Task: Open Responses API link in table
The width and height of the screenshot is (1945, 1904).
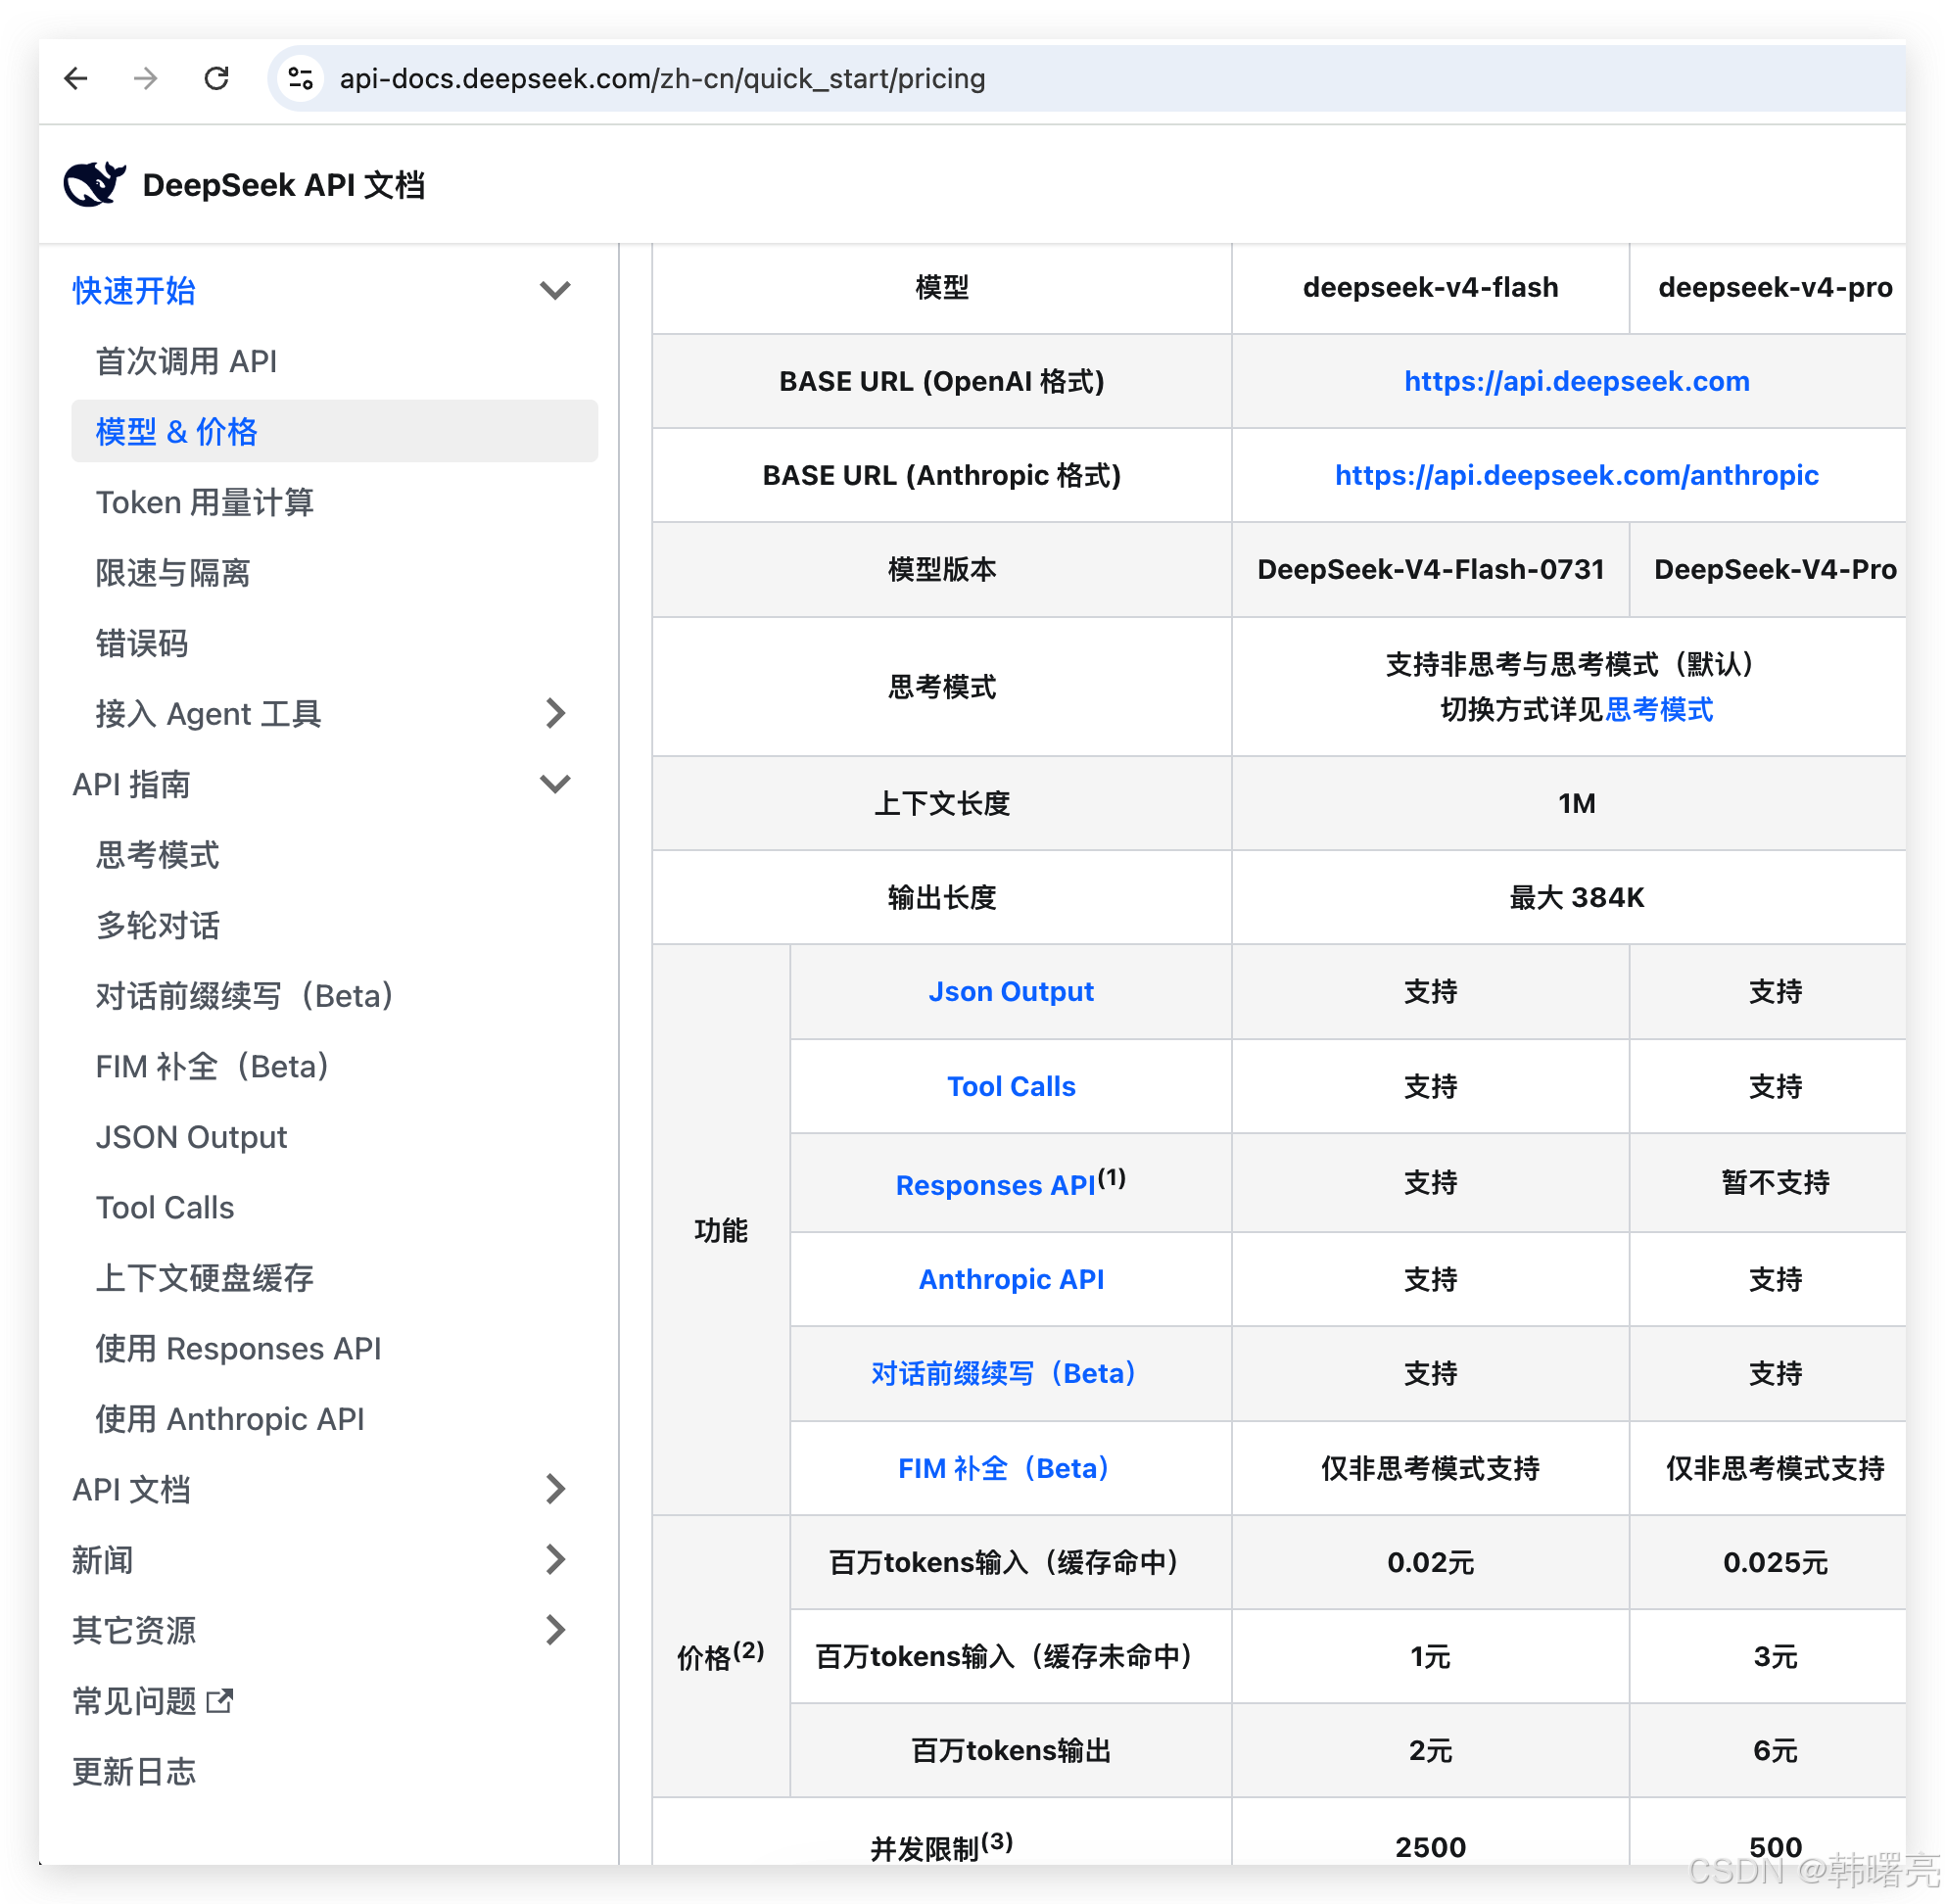Action: click(x=995, y=1185)
